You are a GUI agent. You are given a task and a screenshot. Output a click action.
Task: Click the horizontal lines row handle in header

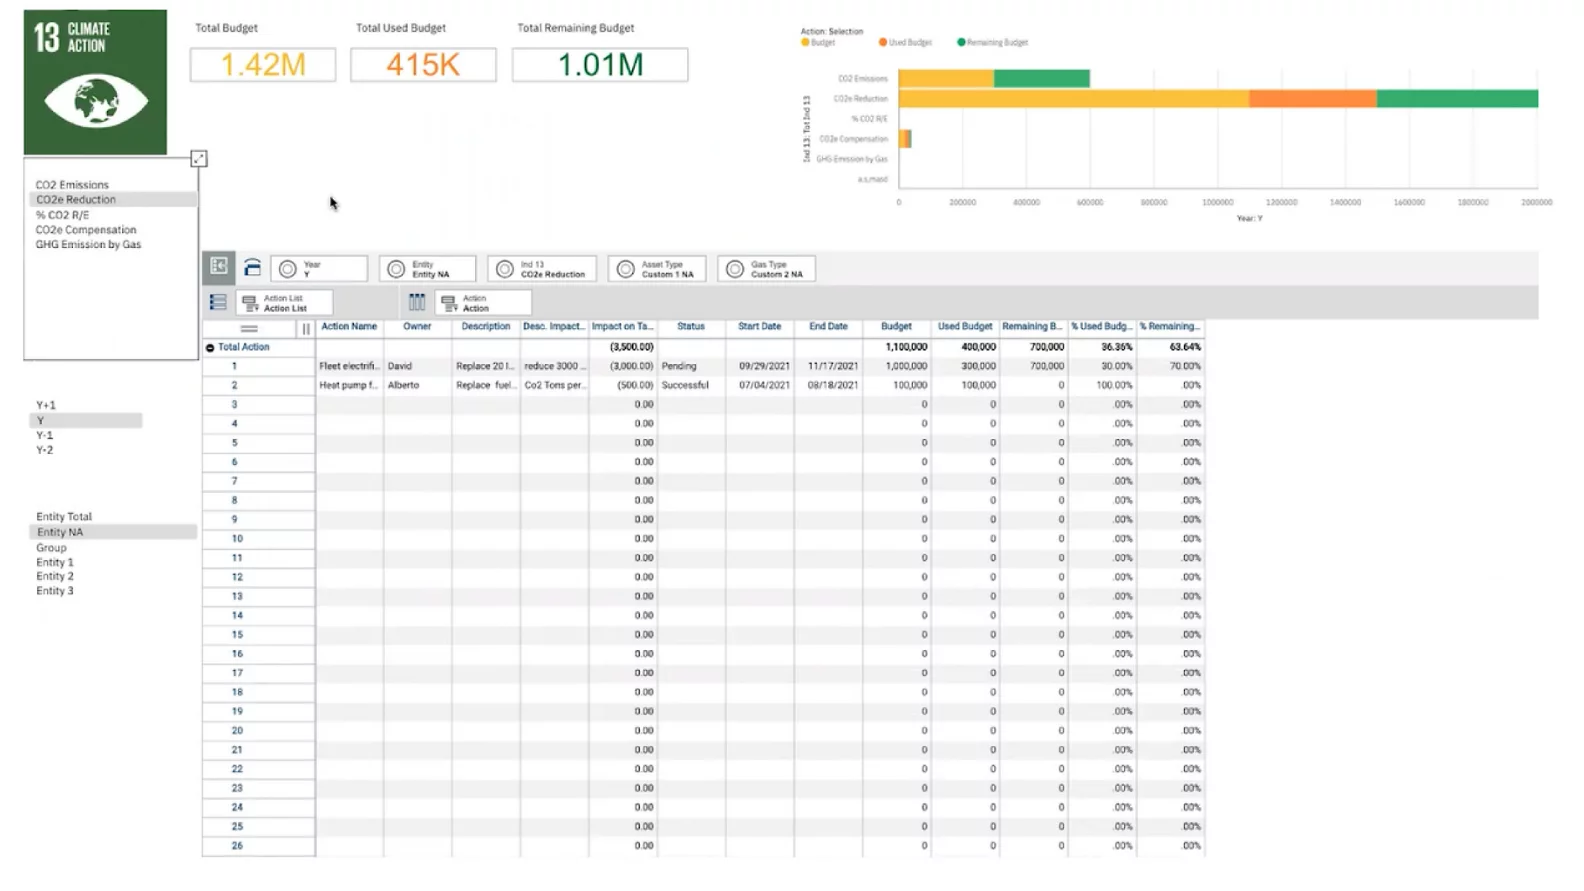[249, 328]
